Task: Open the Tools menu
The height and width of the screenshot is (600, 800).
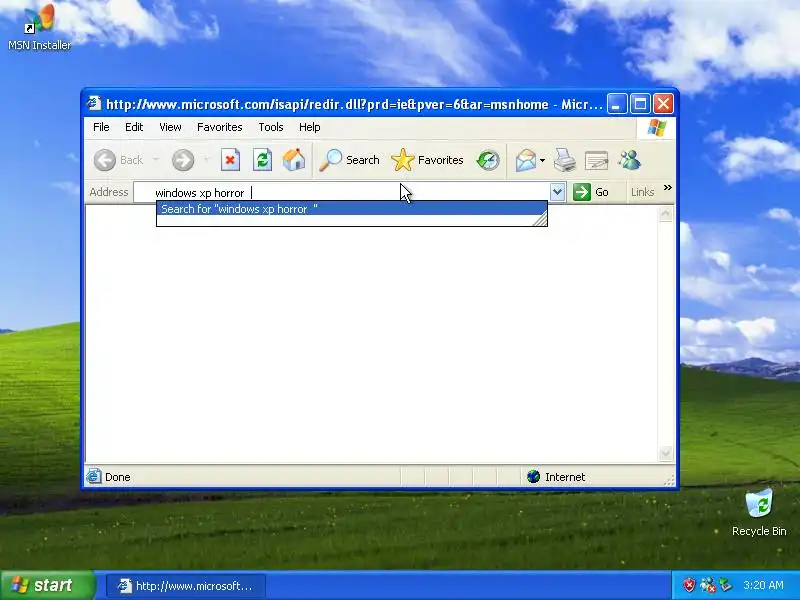Action: tap(270, 127)
